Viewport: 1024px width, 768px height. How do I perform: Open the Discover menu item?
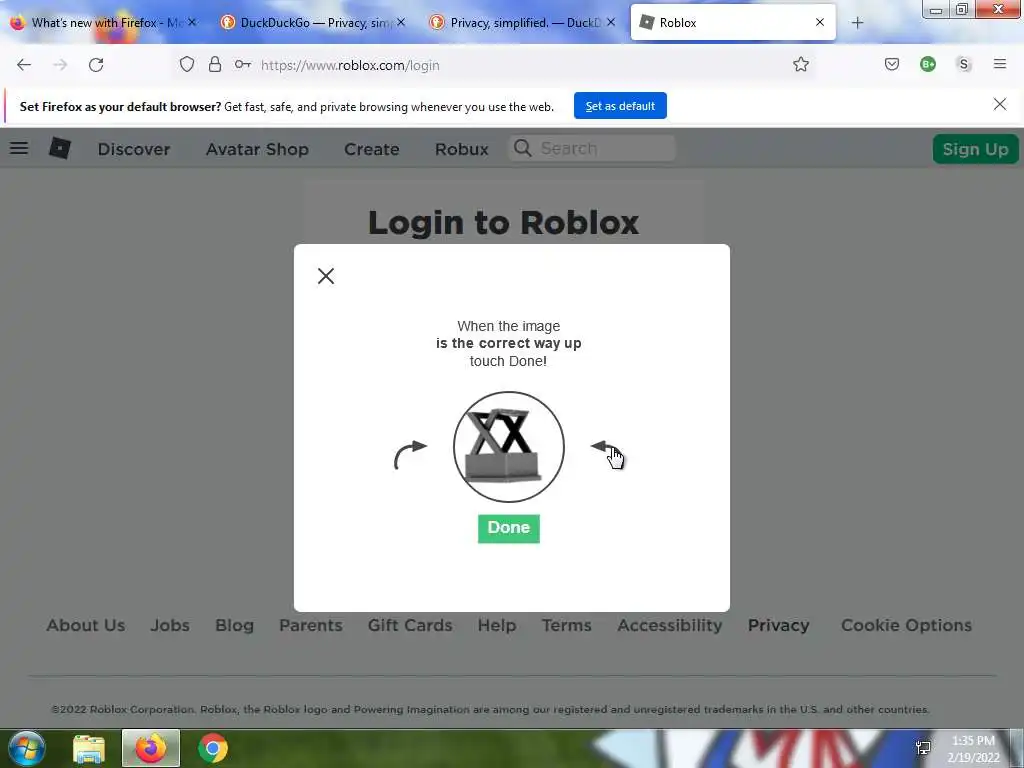134,149
